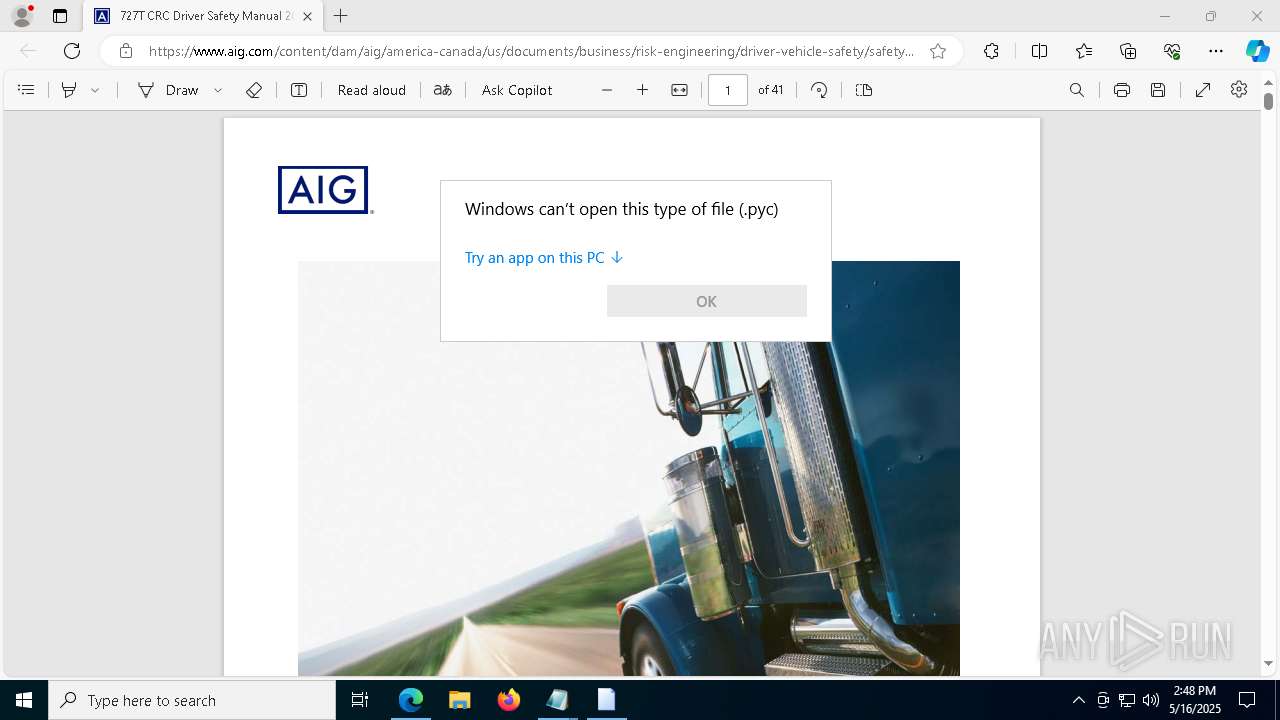The height and width of the screenshot is (720, 1280).
Task: Enter PDF full screen mode
Action: click(1203, 90)
